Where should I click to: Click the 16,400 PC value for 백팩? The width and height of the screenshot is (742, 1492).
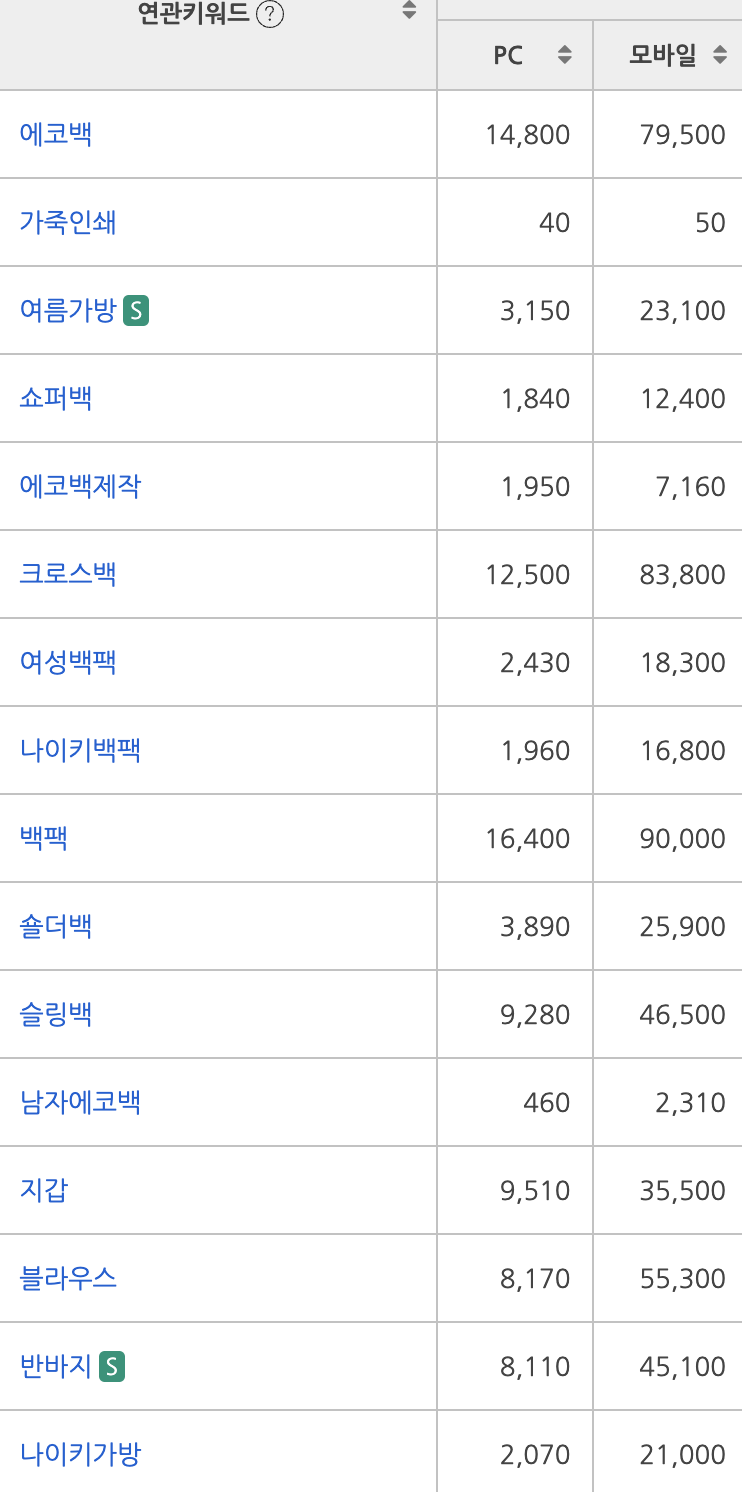point(528,839)
